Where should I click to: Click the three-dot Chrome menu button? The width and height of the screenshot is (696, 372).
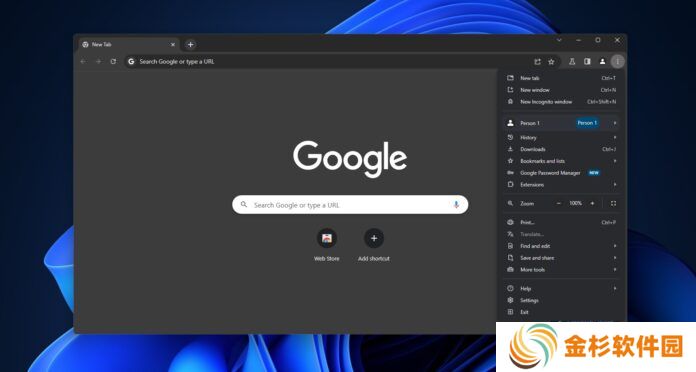617,62
